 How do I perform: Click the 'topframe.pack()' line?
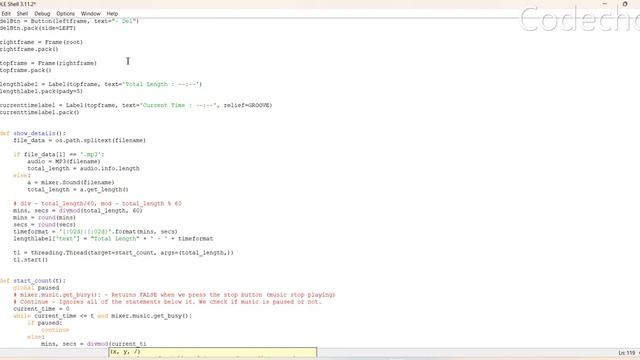click(26, 70)
